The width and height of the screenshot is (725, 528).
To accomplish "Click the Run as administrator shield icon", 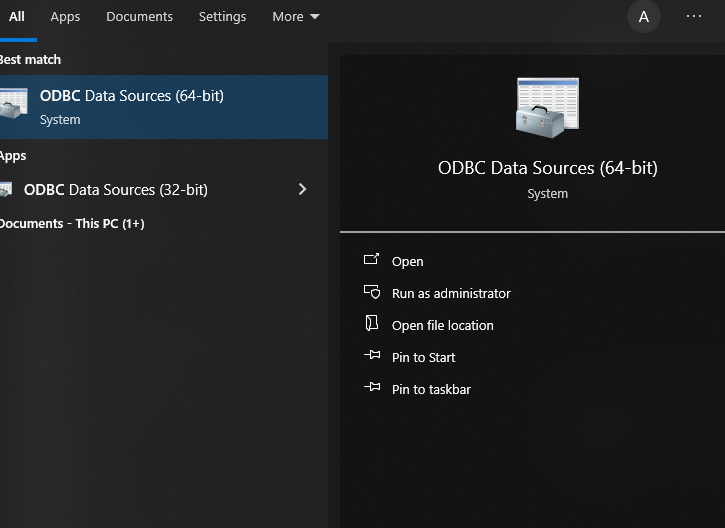I will click(x=372, y=293).
